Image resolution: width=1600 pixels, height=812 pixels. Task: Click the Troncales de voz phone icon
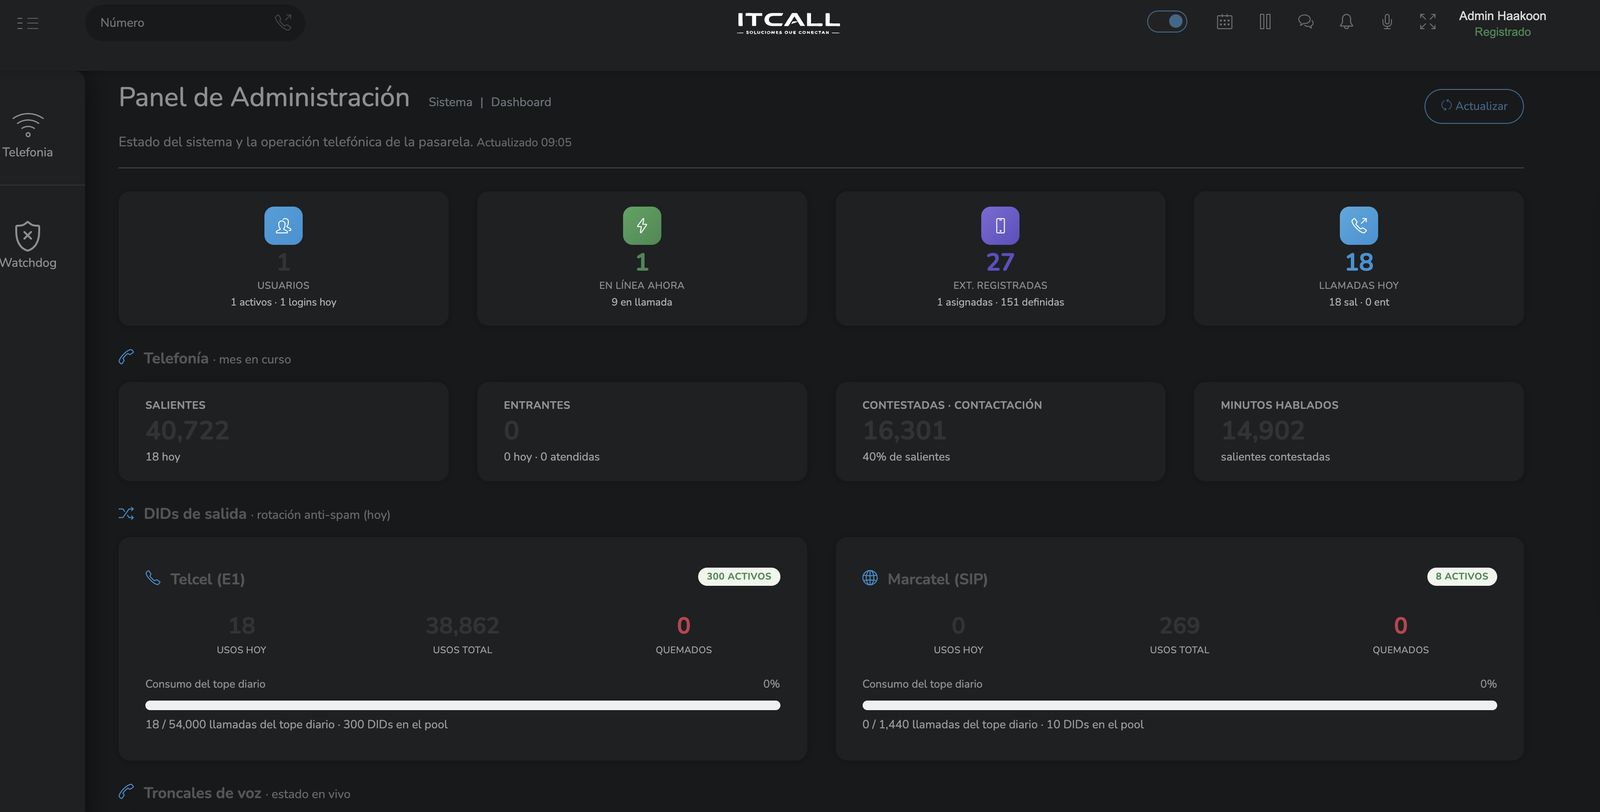126,792
